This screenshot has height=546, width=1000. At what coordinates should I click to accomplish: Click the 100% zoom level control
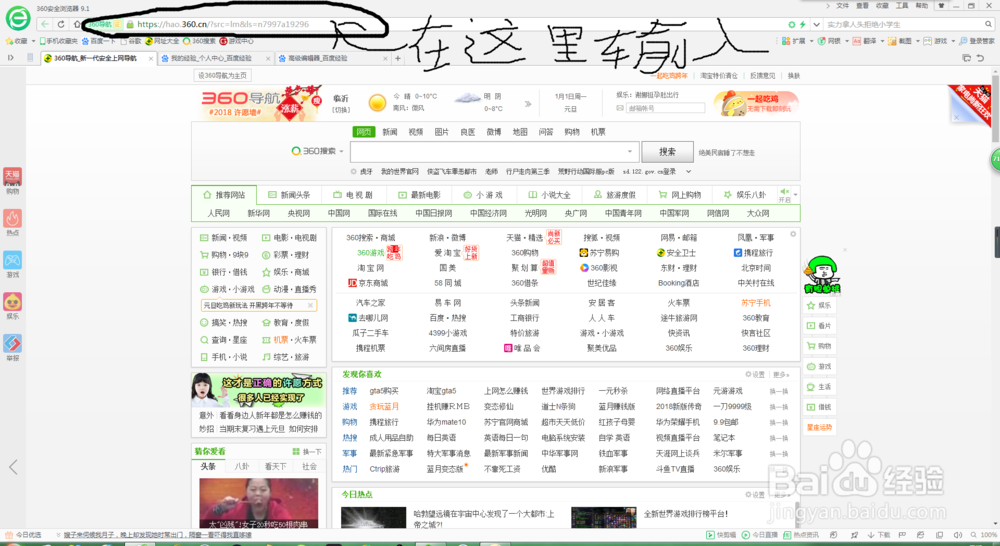click(984, 535)
